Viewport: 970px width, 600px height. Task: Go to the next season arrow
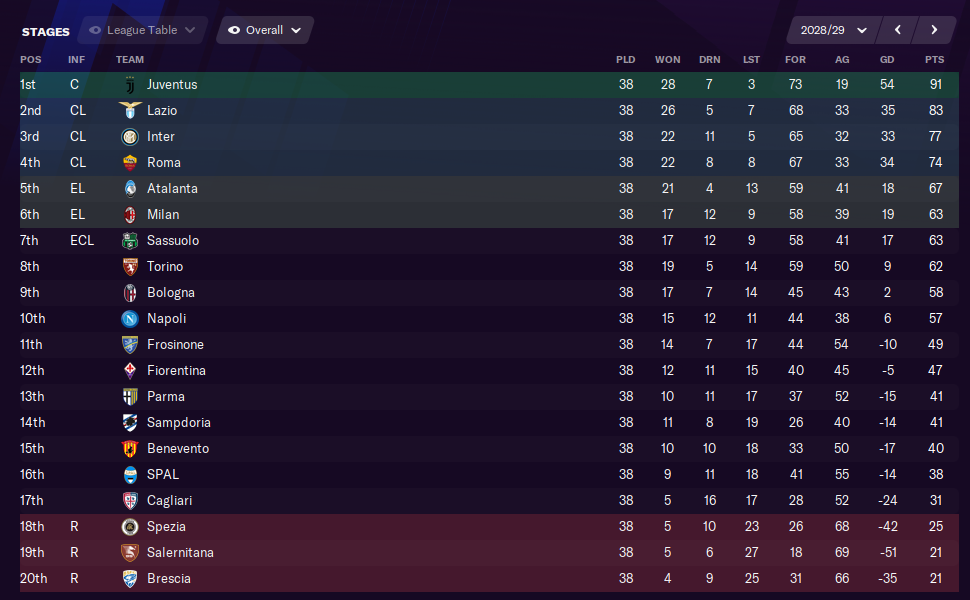[x=934, y=30]
